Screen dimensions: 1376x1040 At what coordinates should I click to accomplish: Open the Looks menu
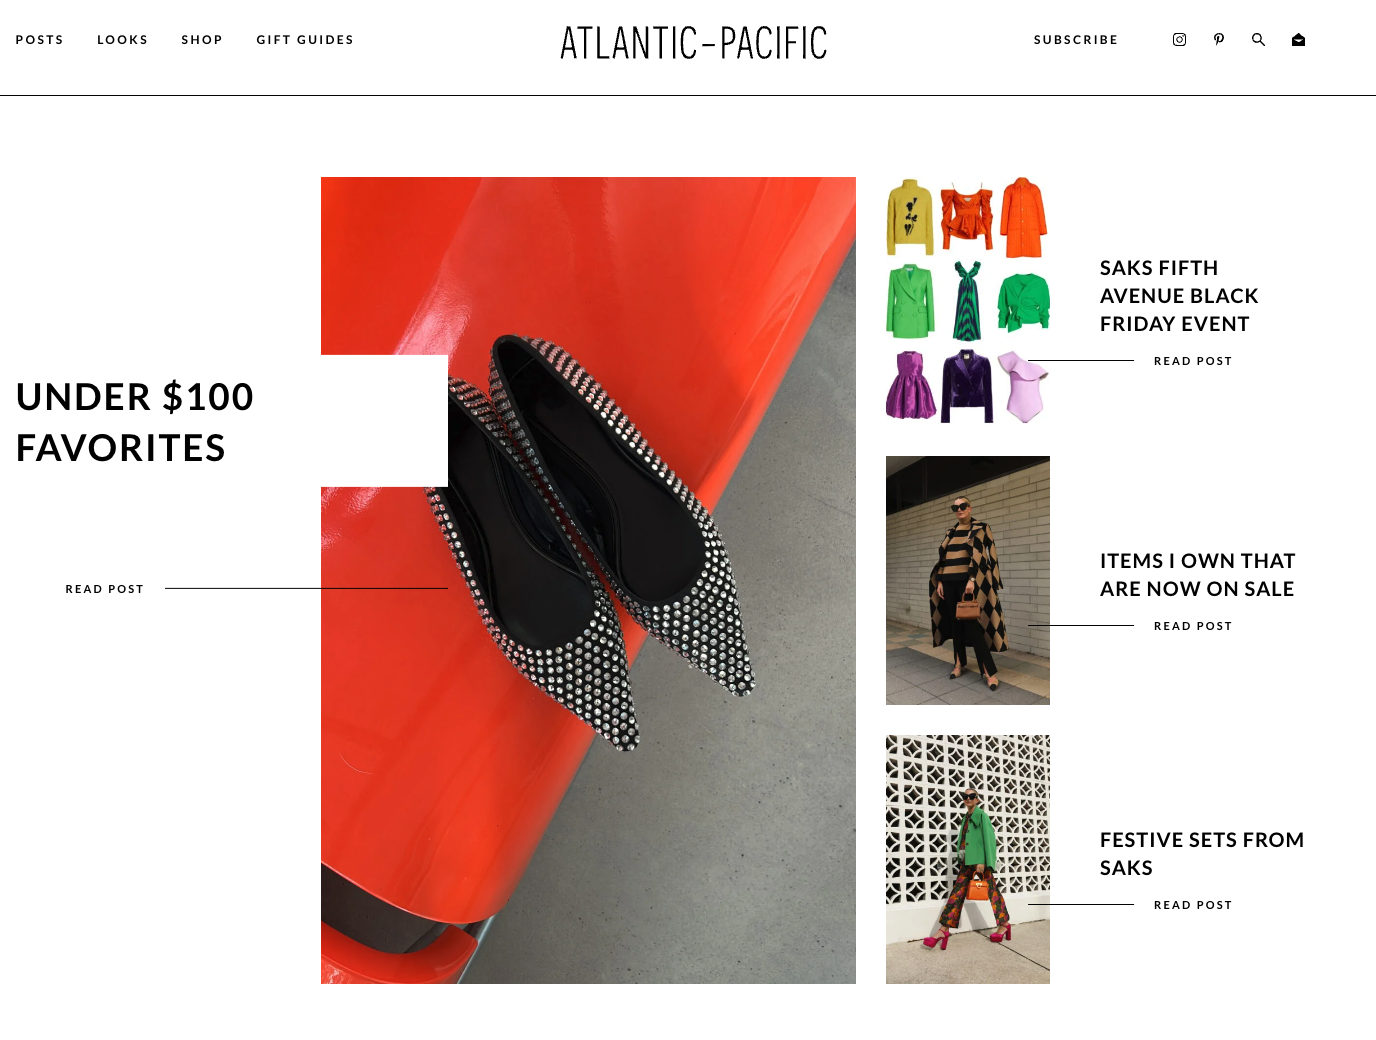tap(123, 40)
